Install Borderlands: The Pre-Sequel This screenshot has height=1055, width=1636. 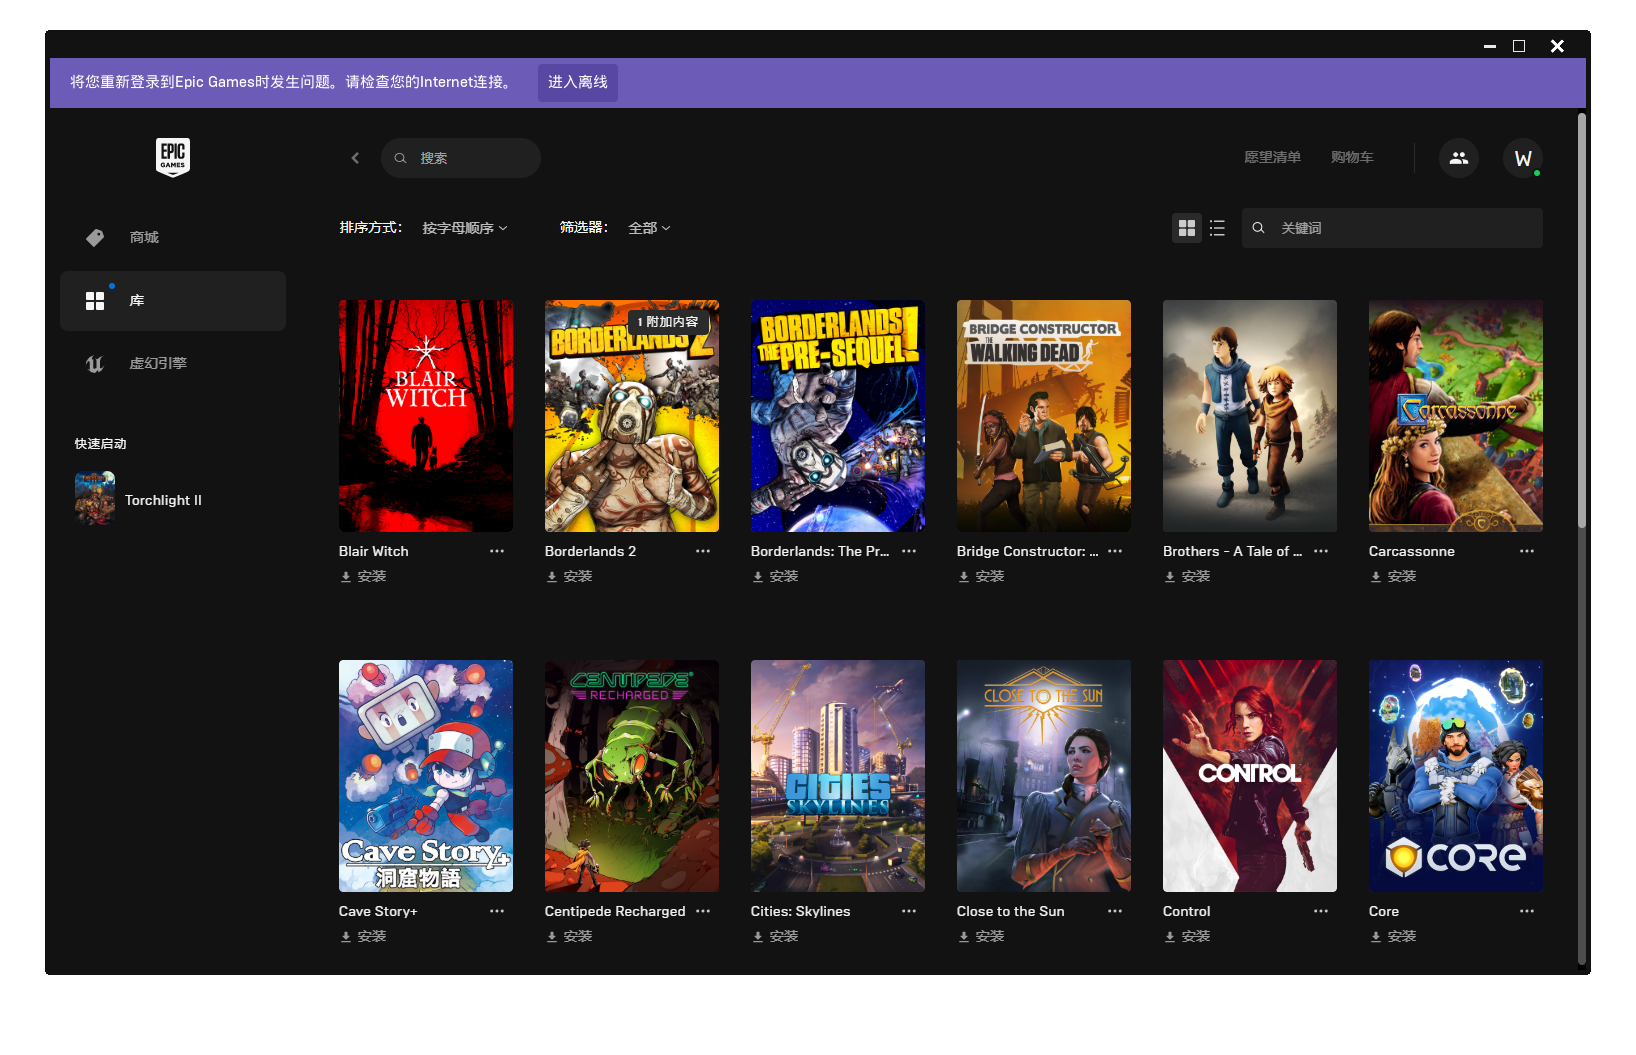pyautogui.click(x=775, y=576)
